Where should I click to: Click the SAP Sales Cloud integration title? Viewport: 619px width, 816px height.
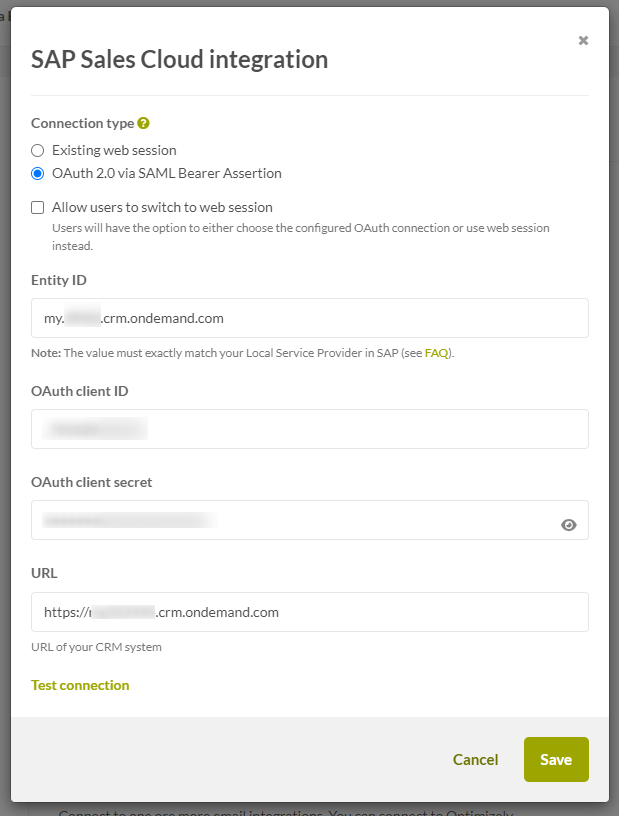(178, 60)
